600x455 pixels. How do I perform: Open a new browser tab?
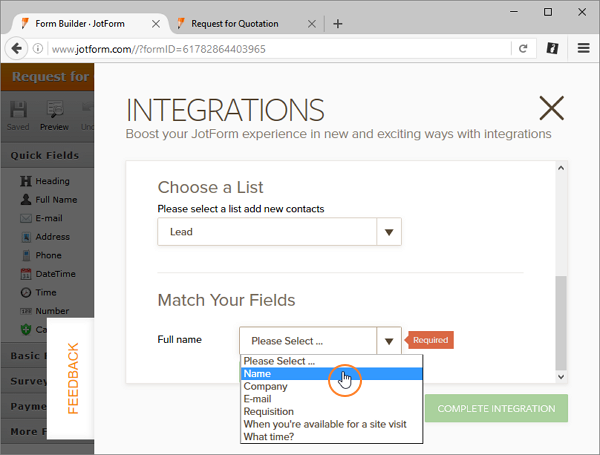click(337, 23)
